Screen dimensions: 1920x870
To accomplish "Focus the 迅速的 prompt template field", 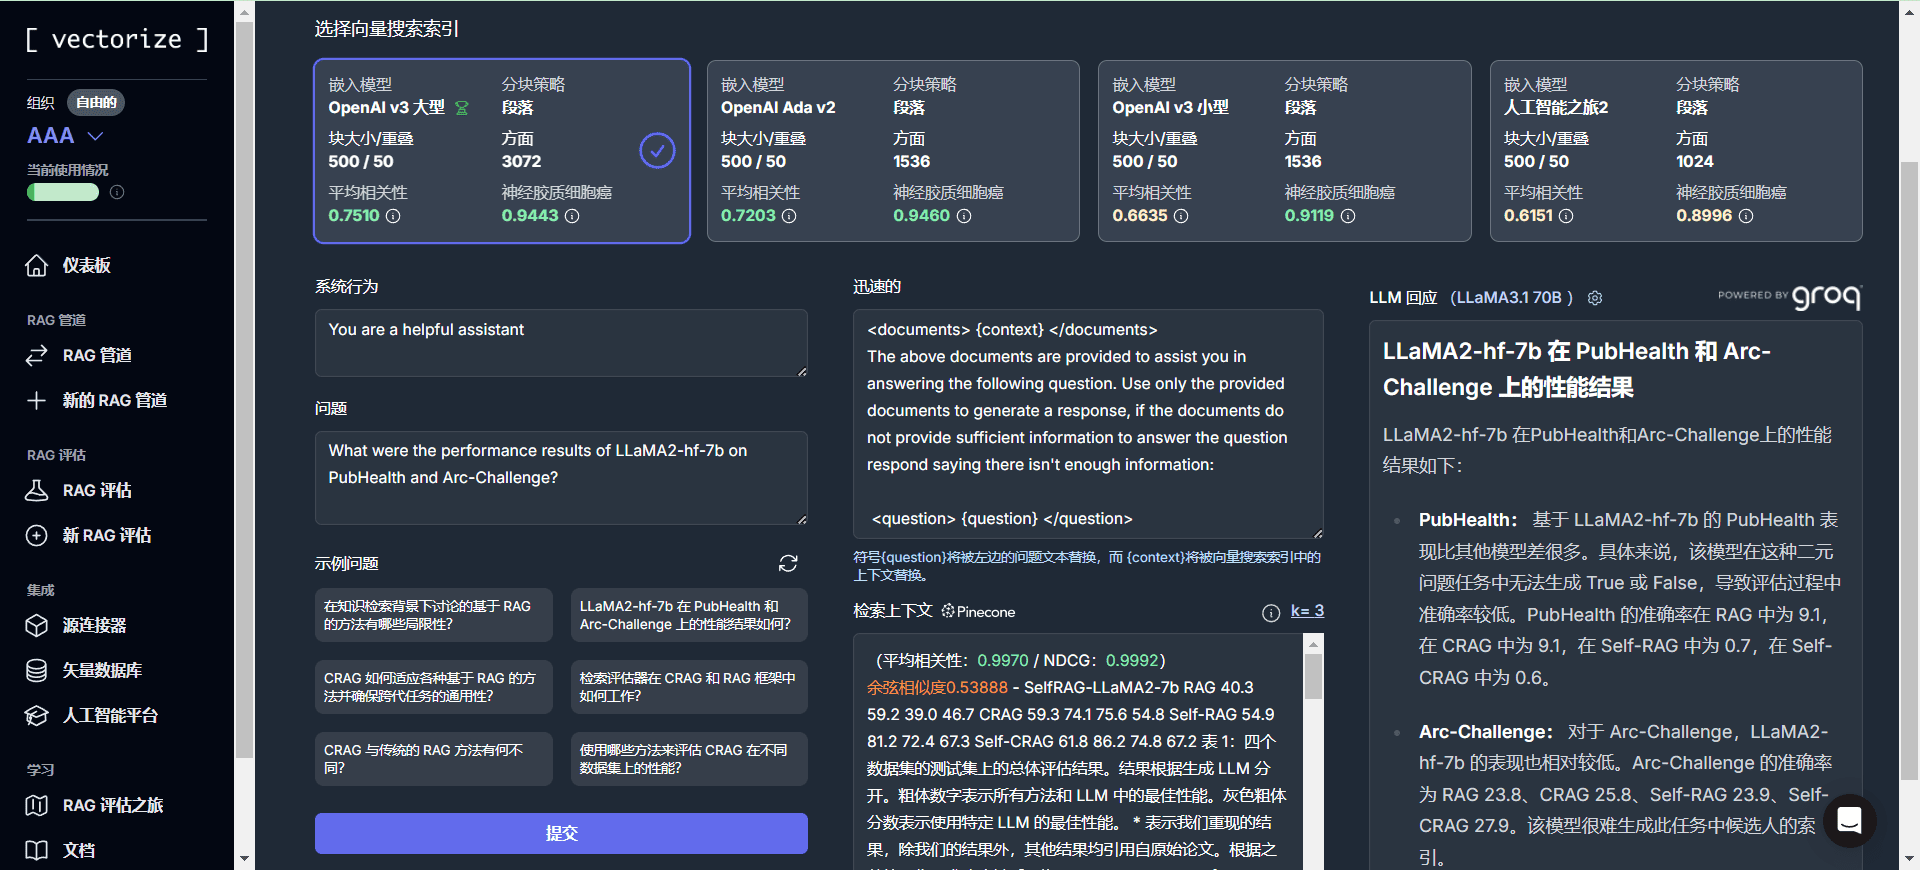I will [x=1088, y=424].
